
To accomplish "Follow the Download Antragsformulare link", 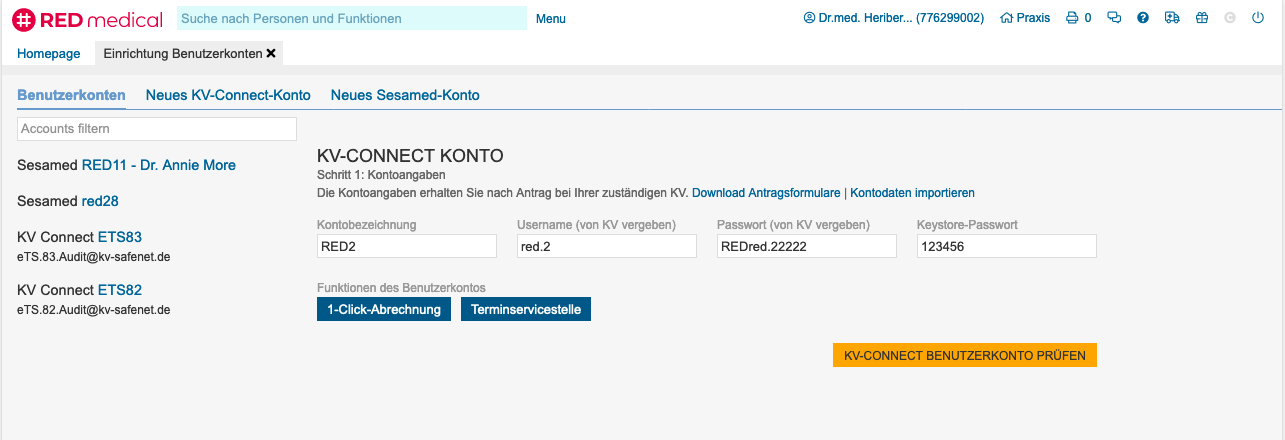I will tap(766, 192).
